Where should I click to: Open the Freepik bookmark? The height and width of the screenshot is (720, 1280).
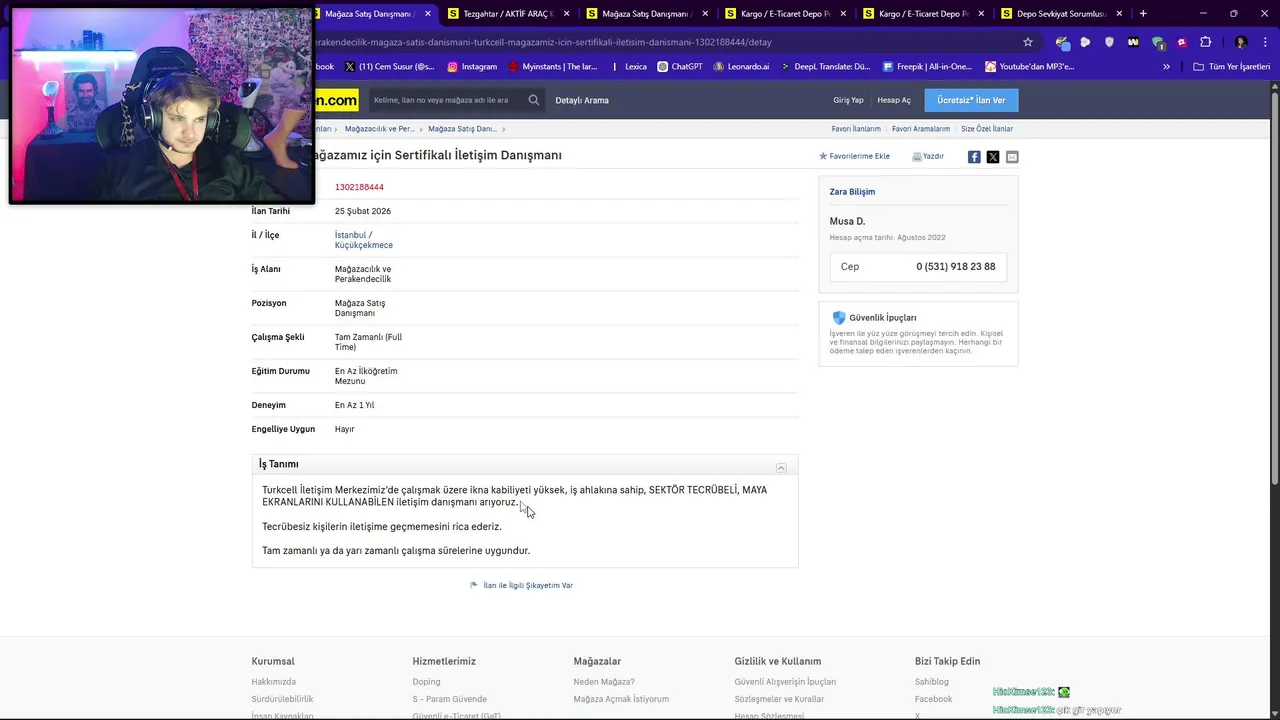click(927, 67)
